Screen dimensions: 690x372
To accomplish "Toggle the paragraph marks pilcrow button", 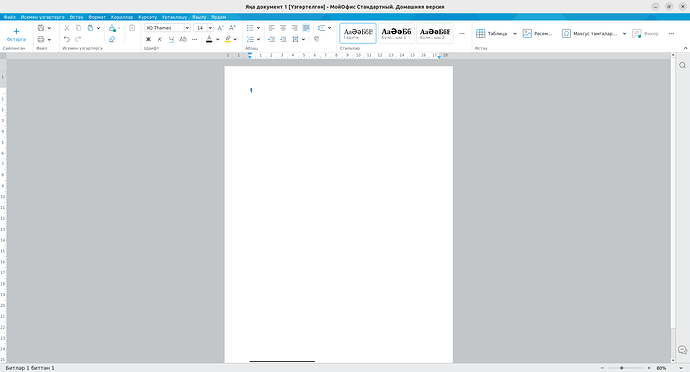I will tap(316, 39).
